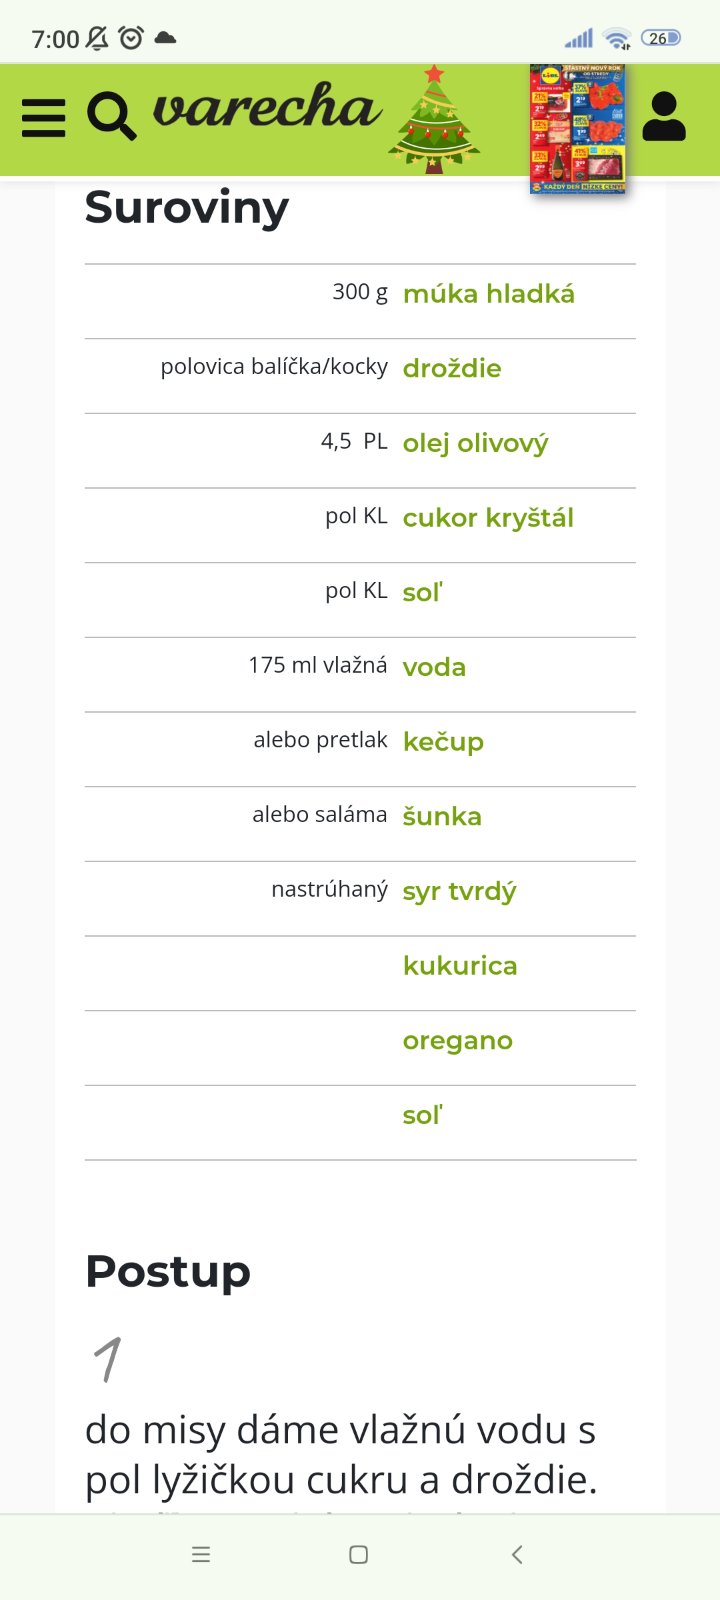Screen dimensions: 720x1600
Task: Select the šunka ingredient link
Action: click(442, 817)
